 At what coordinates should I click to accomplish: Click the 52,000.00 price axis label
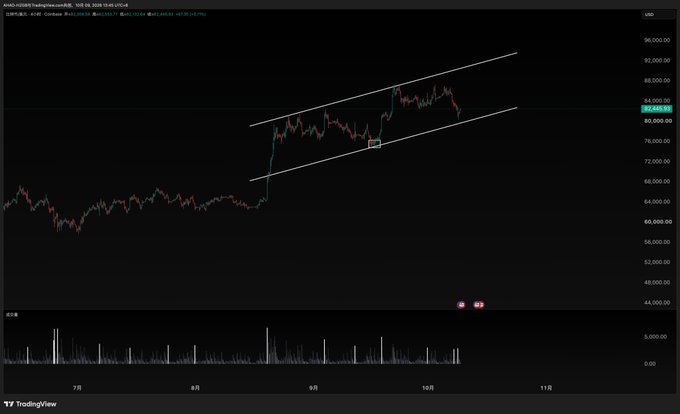pyautogui.click(x=657, y=262)
